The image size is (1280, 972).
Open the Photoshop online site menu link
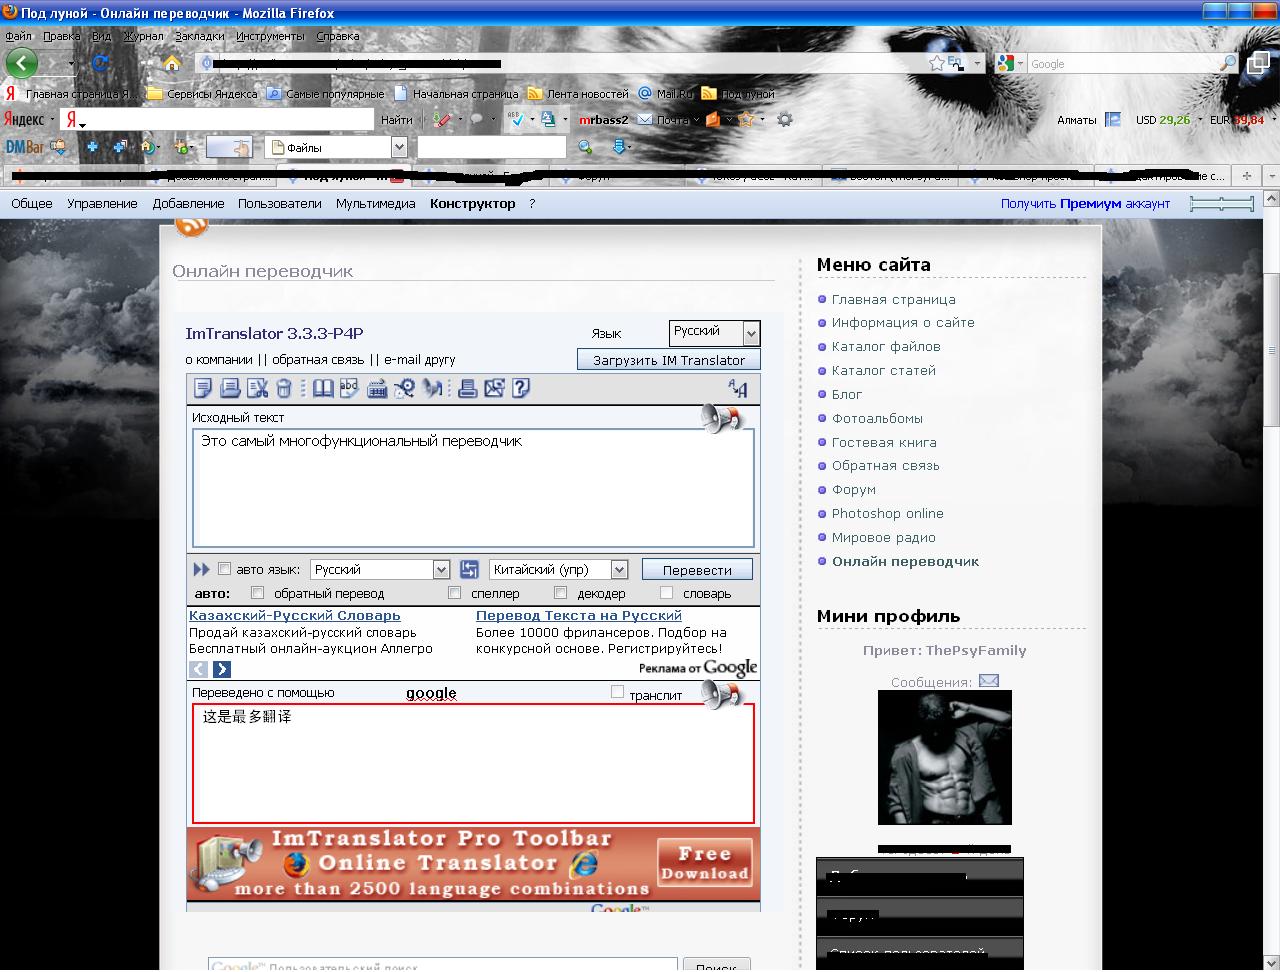click(888, 513)
